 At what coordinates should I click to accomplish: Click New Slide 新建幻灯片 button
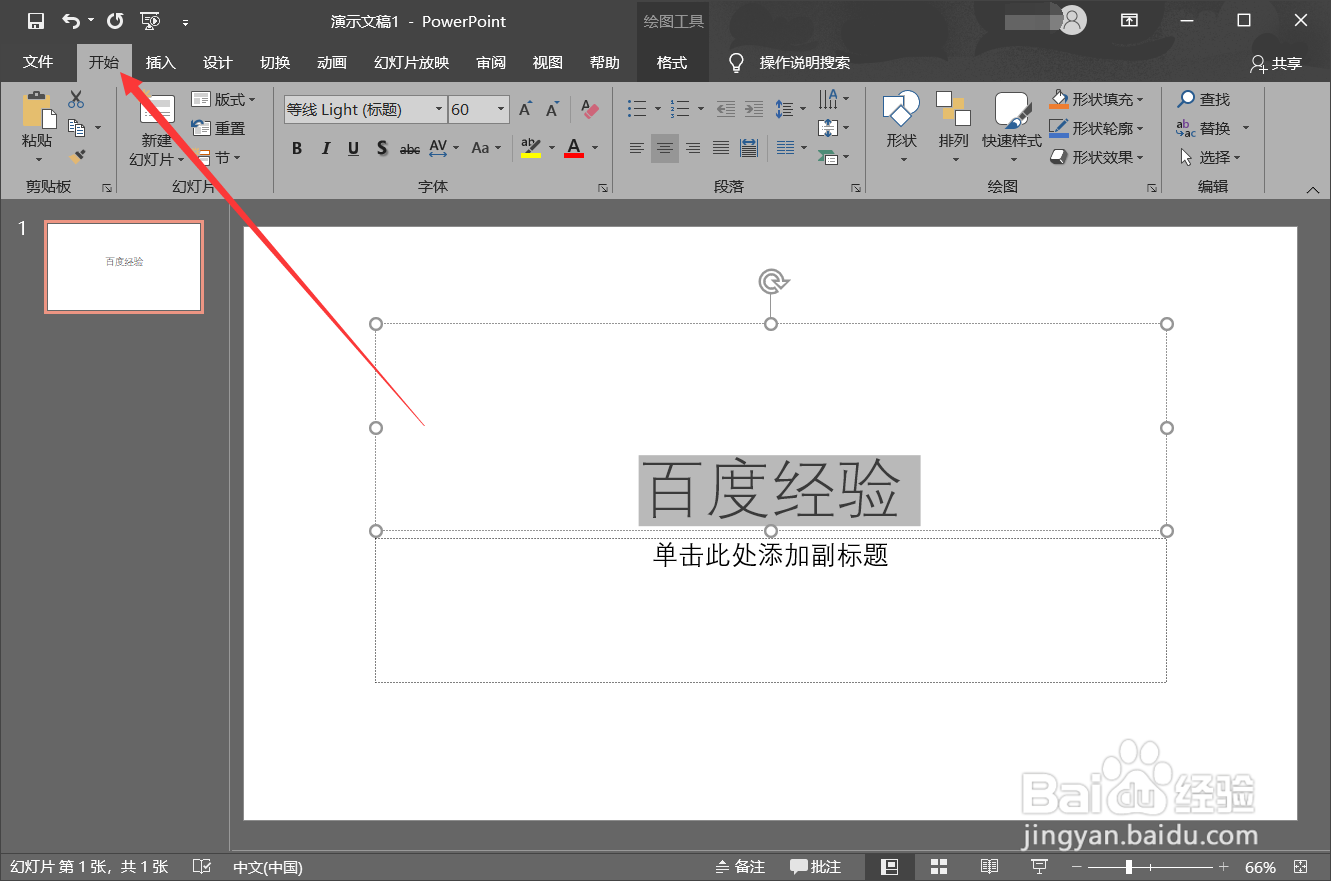[157, 130]
